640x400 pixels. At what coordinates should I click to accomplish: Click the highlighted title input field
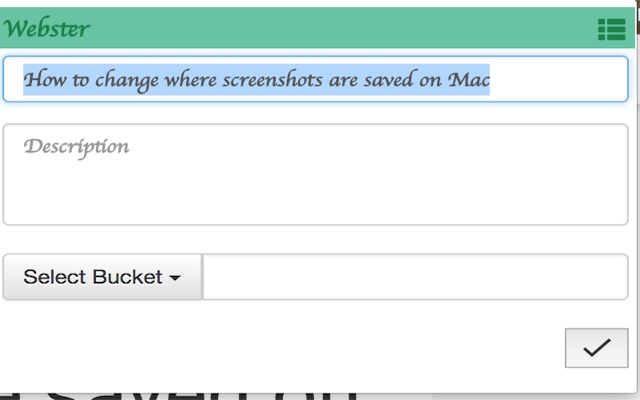(315, 79)
